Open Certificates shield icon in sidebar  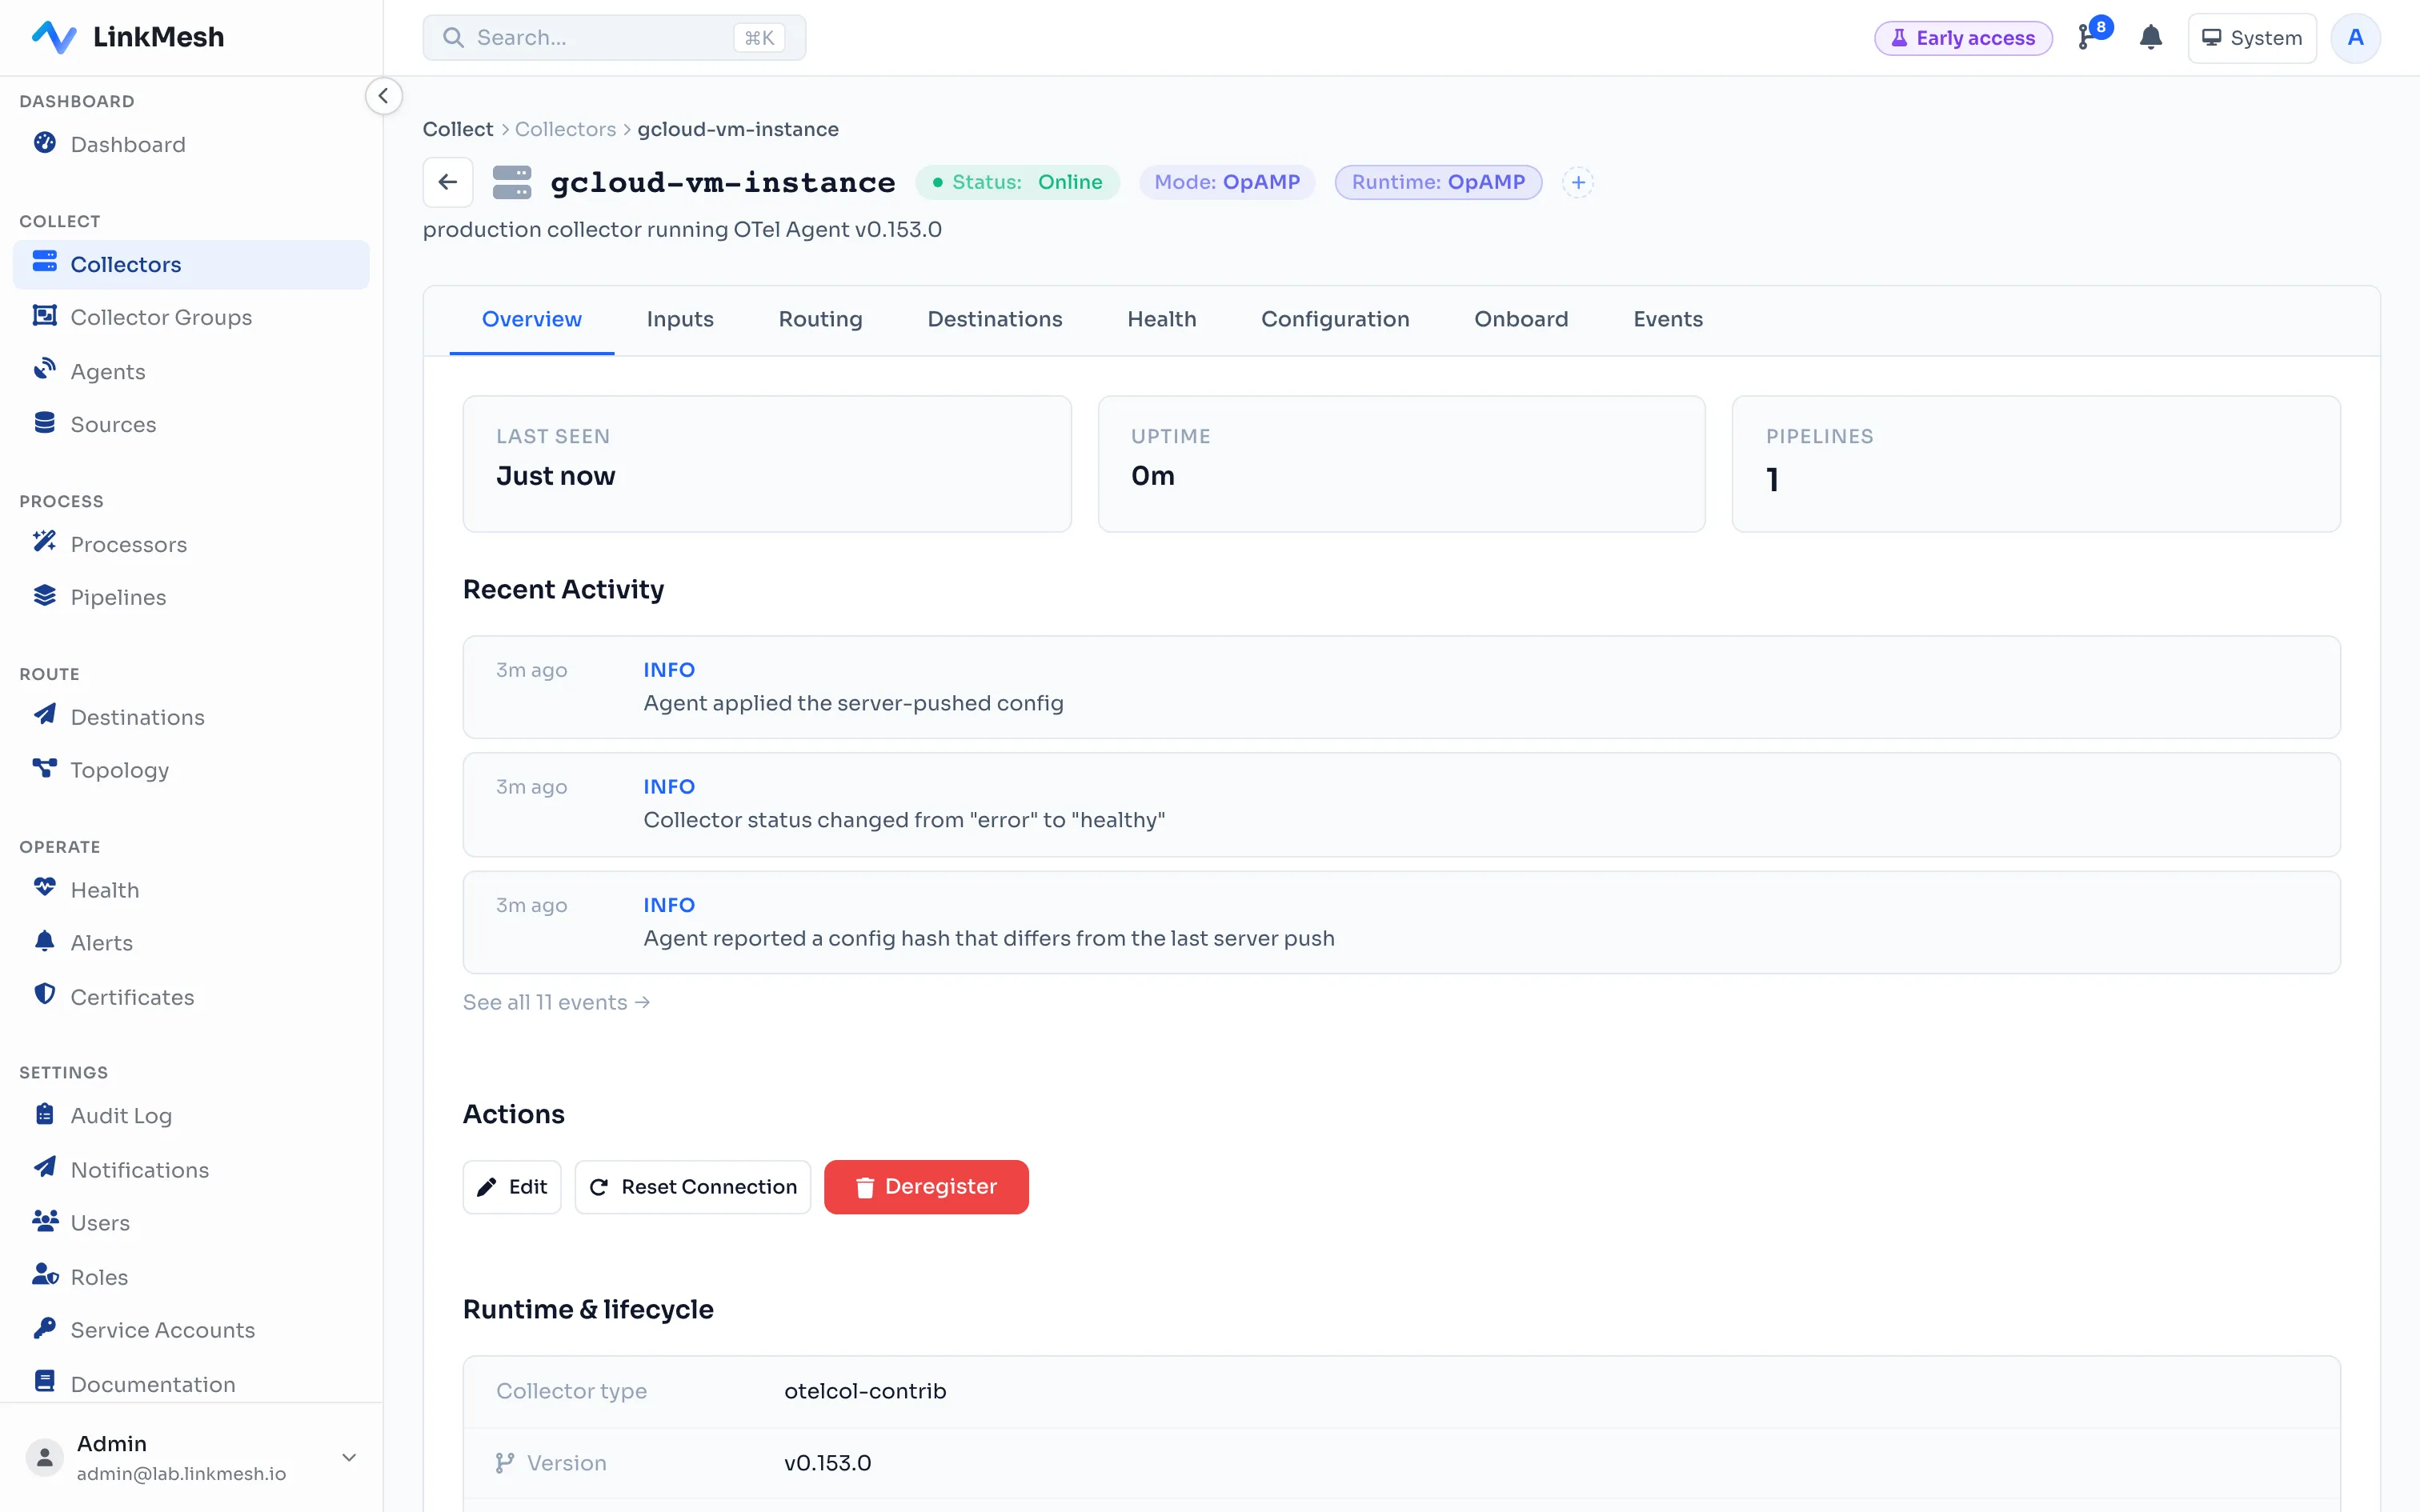click(x=45, y=995)
